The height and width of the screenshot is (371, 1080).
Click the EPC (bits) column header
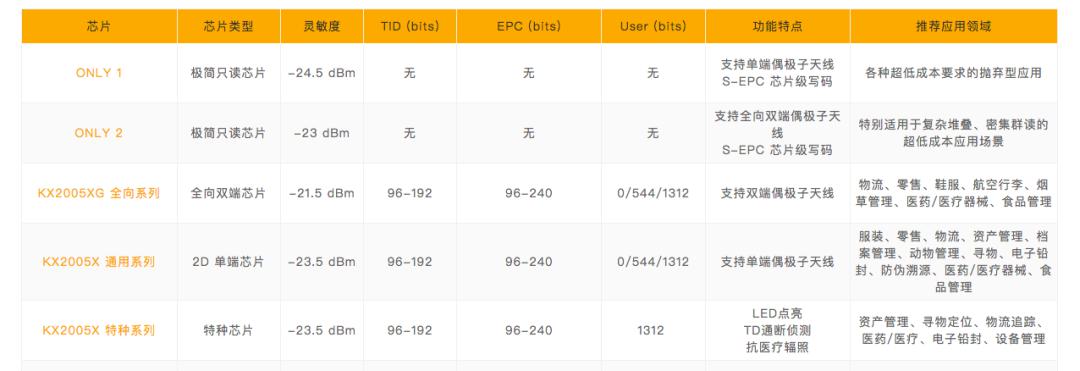529,27
